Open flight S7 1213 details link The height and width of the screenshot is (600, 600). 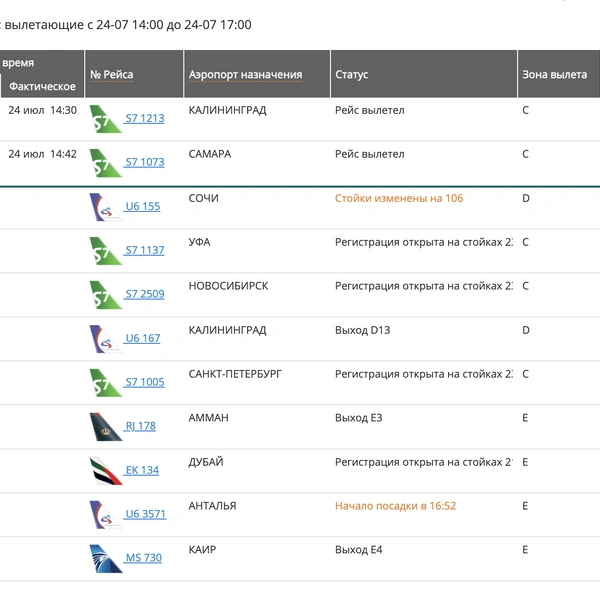pos(145,118)
